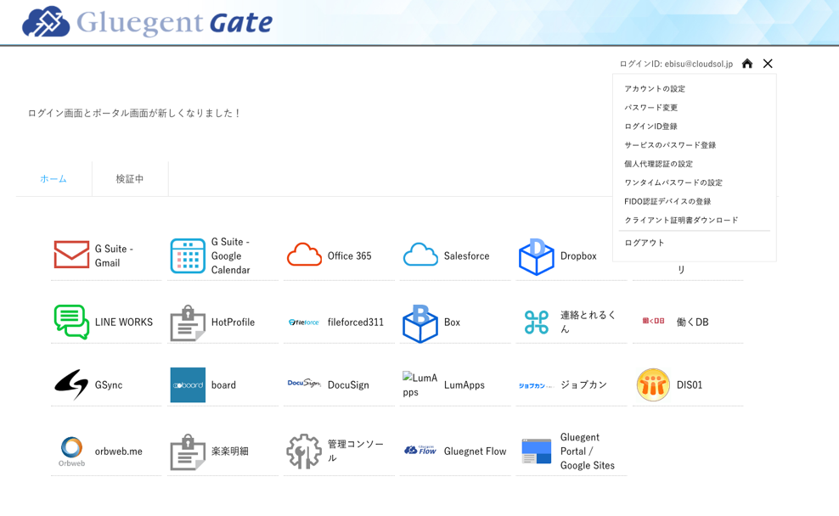Open the 管理コンソール gear icon

coord(304,451)
